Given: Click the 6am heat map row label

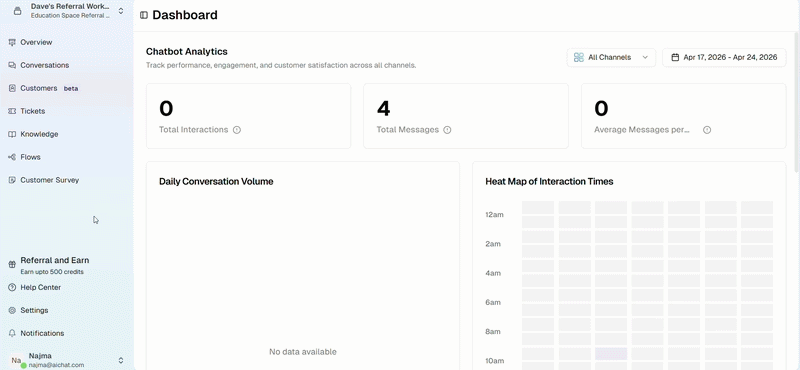Looking at the screenshot, I should [493, 303].
